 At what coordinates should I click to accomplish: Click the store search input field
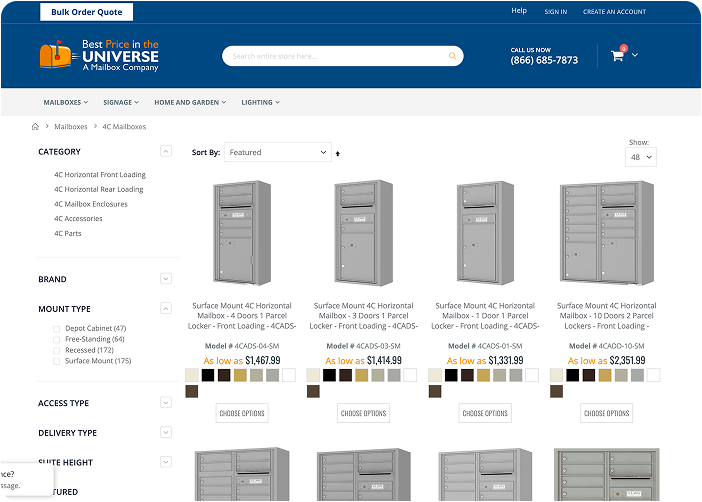click(335, 56)
